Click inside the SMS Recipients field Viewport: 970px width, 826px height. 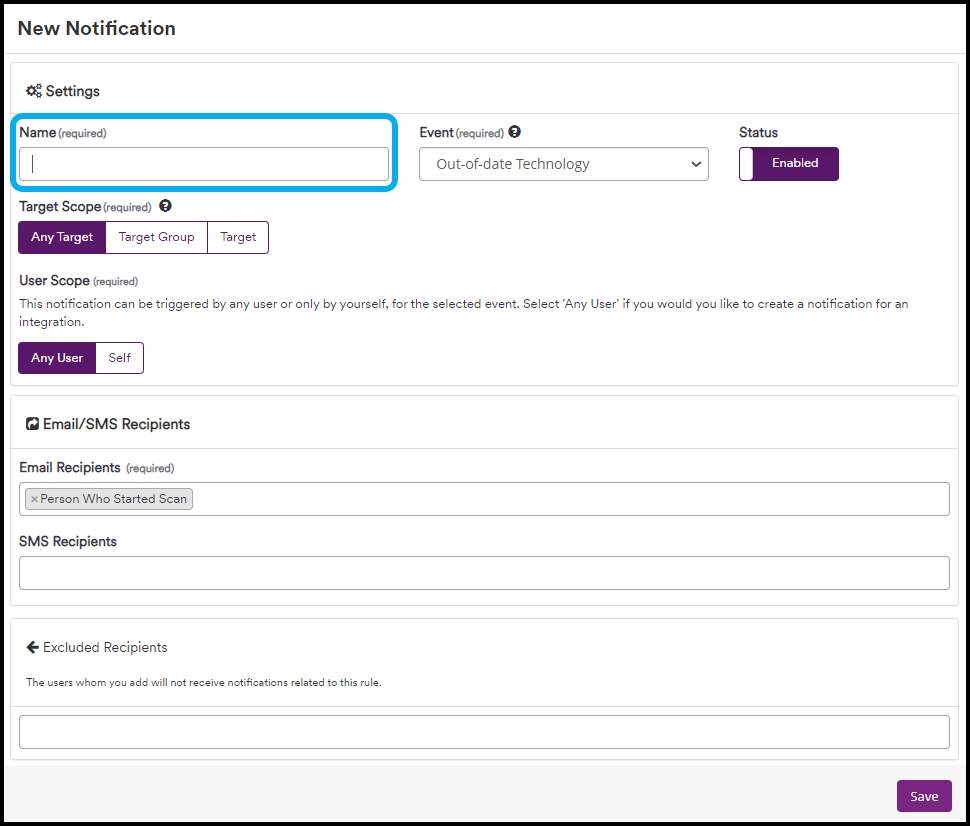484,572
